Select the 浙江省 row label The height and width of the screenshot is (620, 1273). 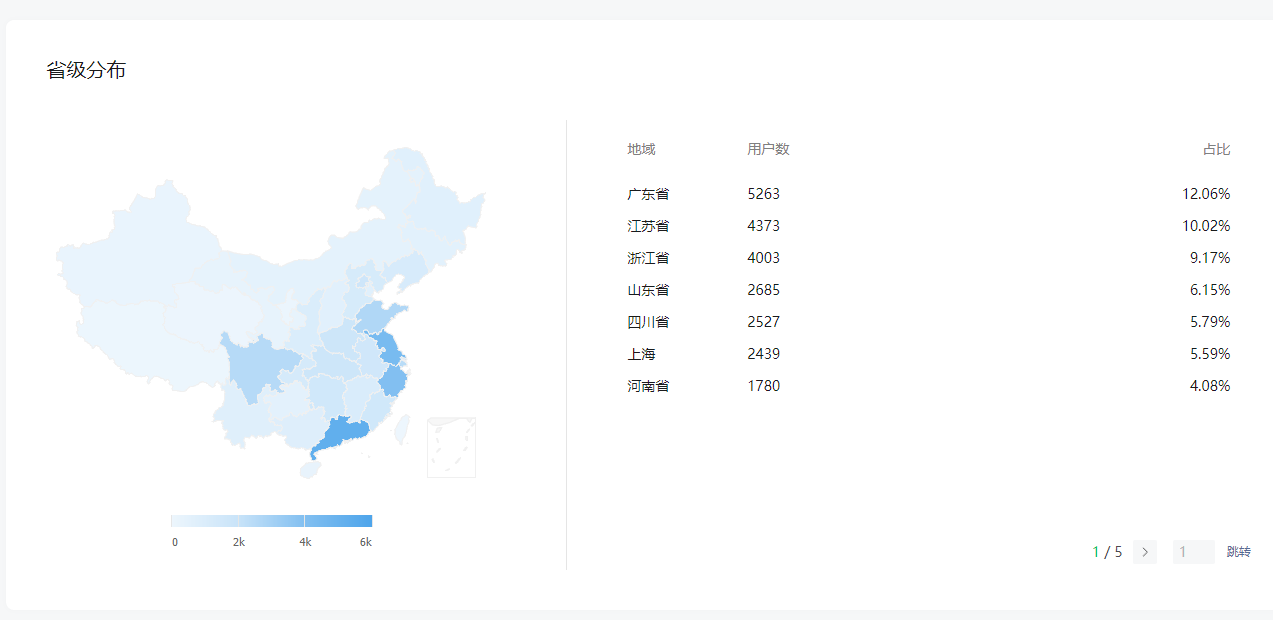[x=648, y=258]
